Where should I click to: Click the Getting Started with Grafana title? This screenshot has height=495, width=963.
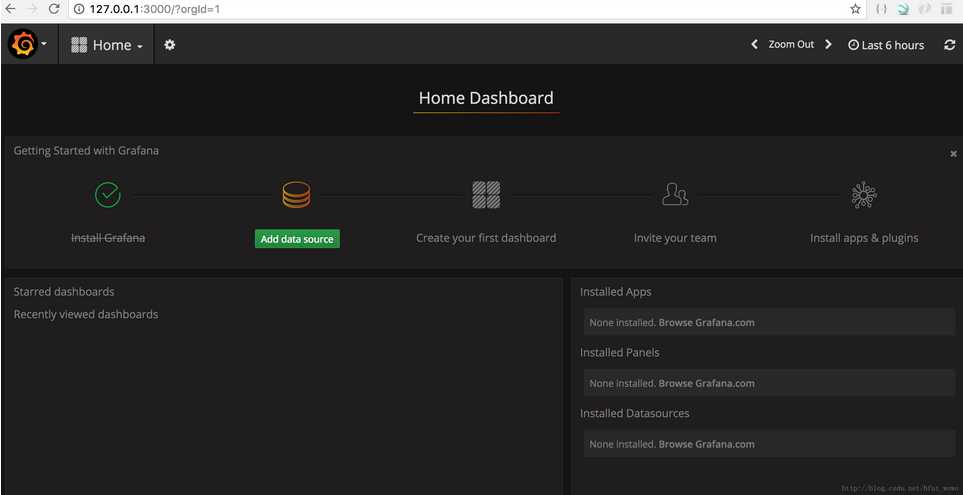click(x=86, y=150)
